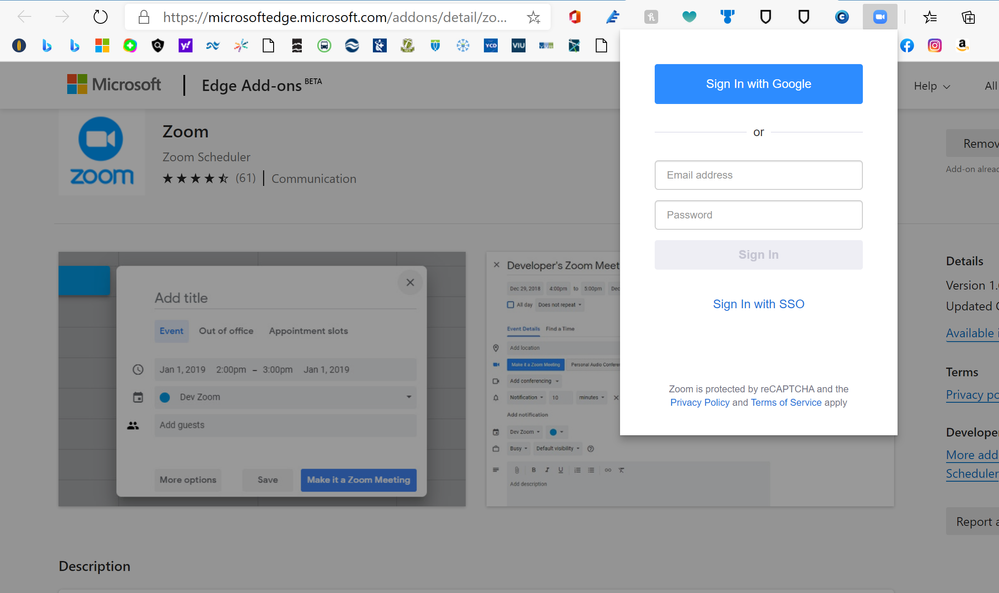The height and width of the screenshot is (593, 999).
Task: Click the blue medal rewards extension icon
Action: pyautogui.click(x=727, y=17)
